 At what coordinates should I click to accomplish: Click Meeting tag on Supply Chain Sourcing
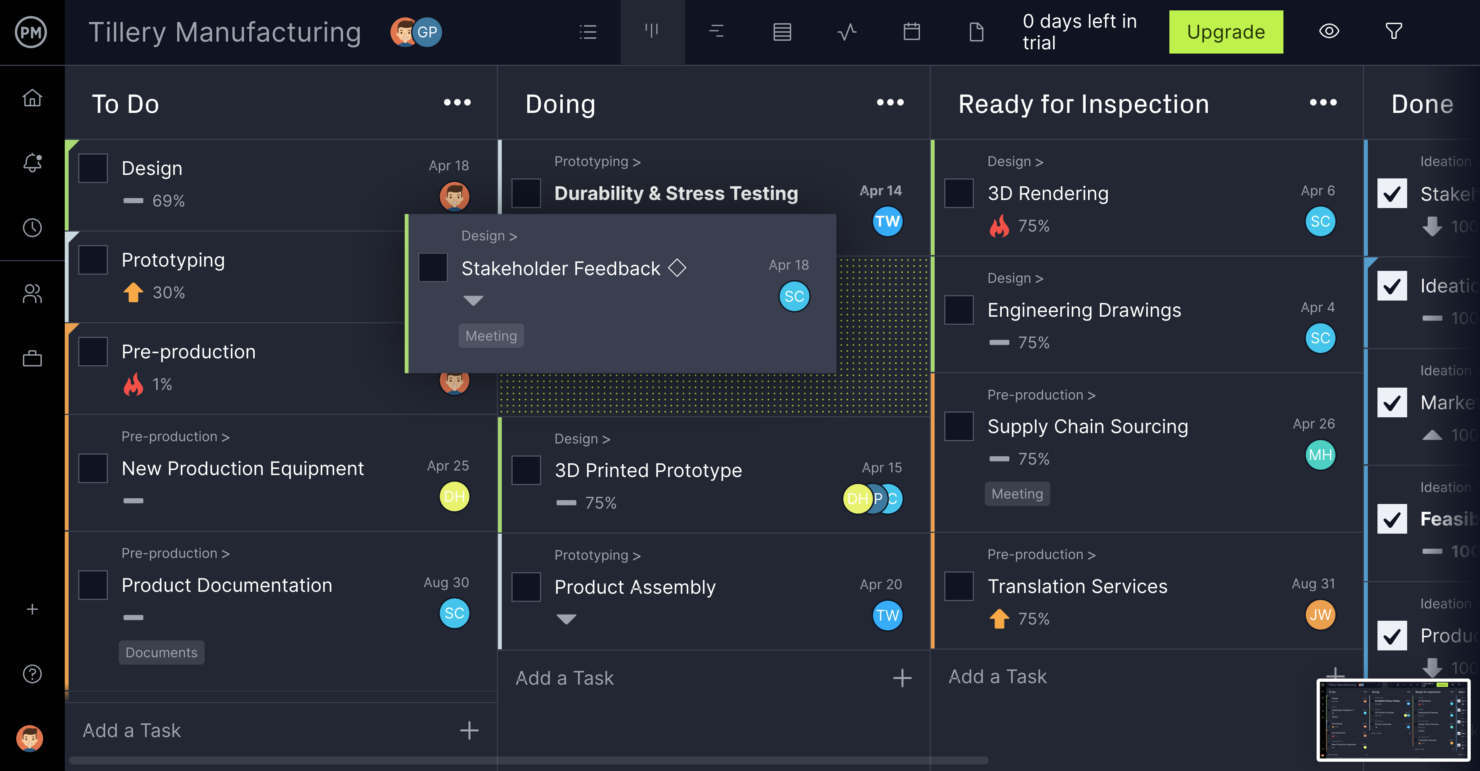click(1017, 494)
